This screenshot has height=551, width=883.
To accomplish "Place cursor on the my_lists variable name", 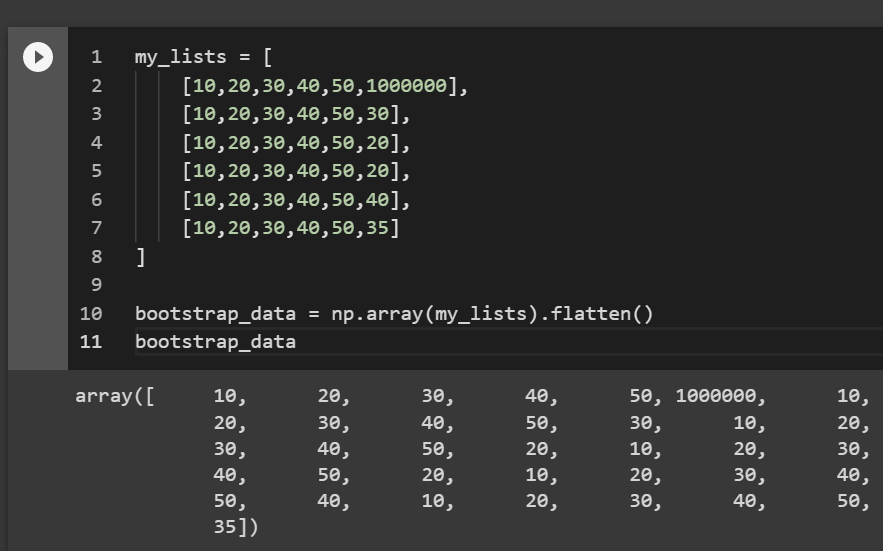I will (x=180, y=57).
